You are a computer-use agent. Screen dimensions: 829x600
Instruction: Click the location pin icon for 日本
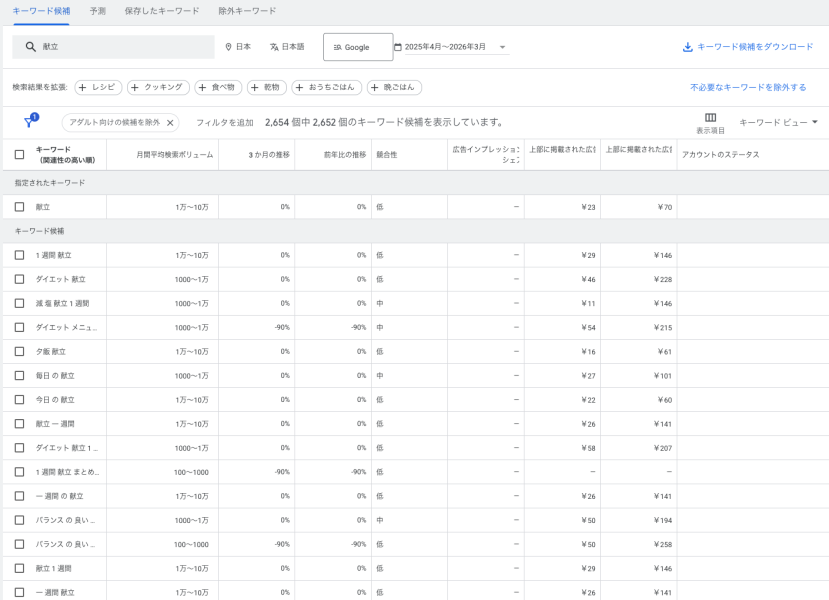tap(228, 47)
